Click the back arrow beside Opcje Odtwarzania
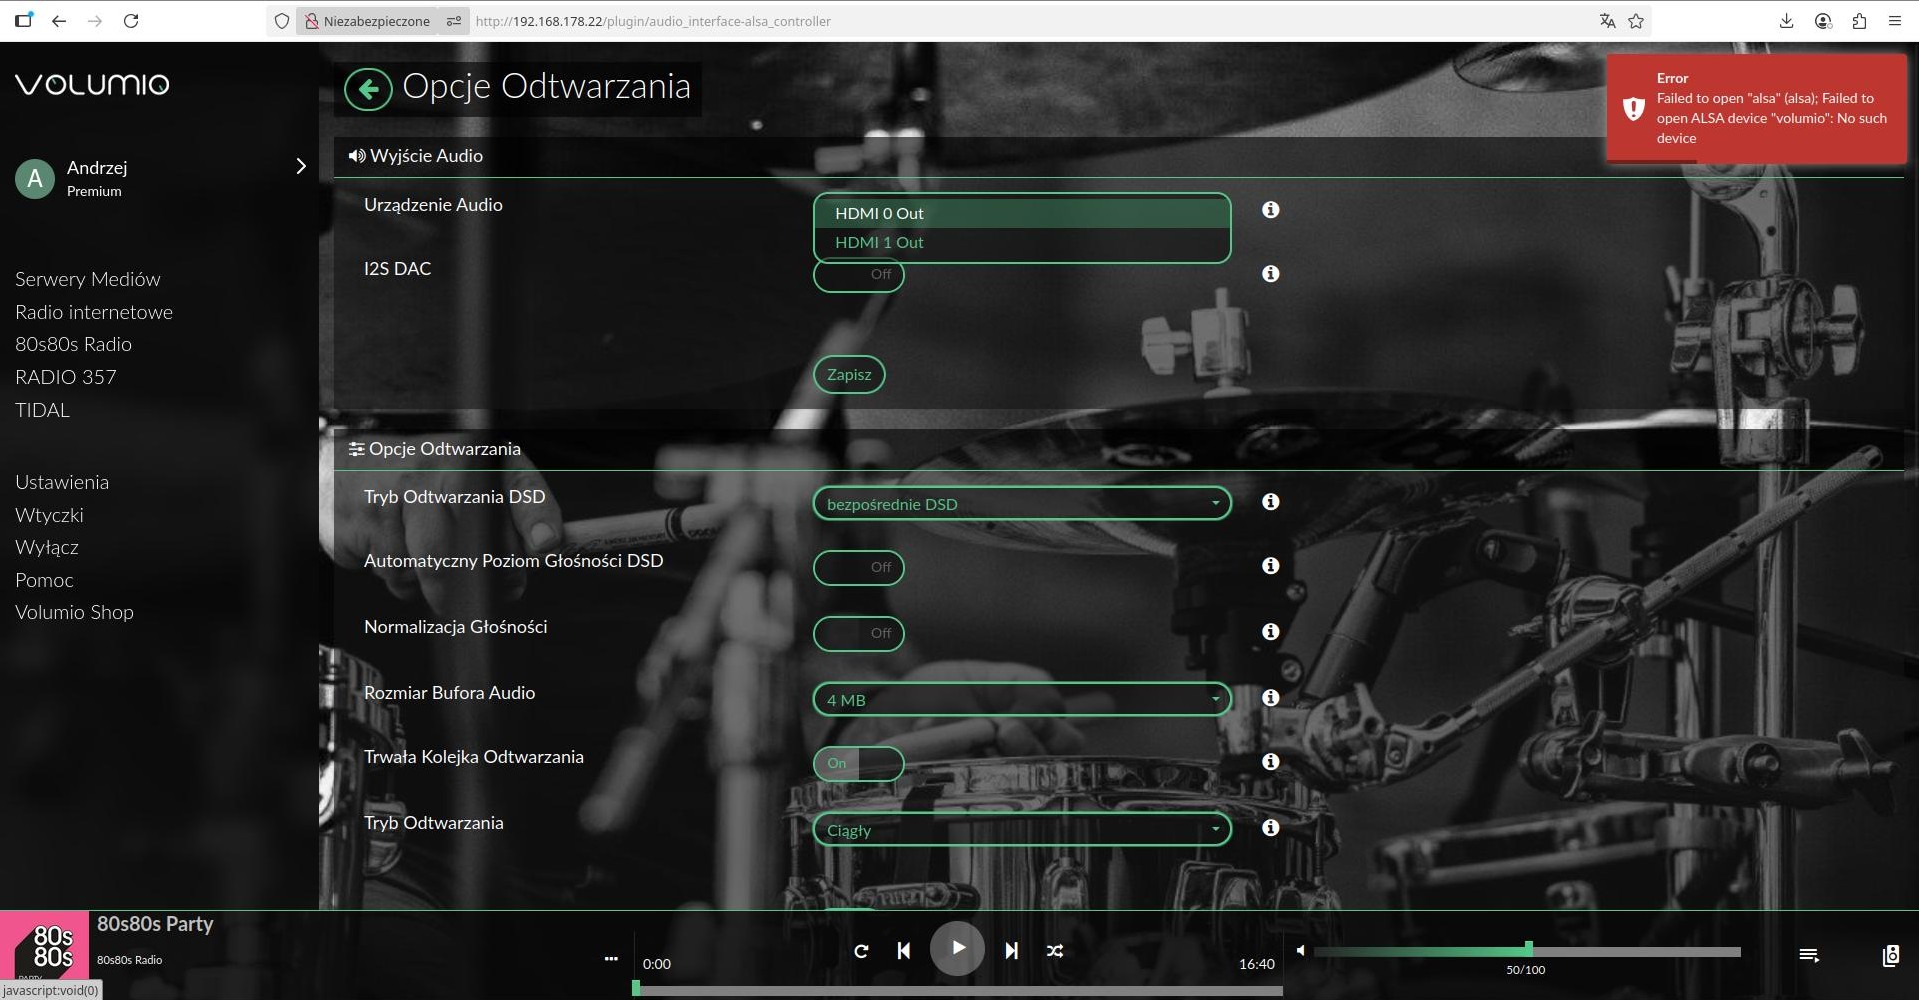This screenshot has width=1919, height=1000. [368, 90]
